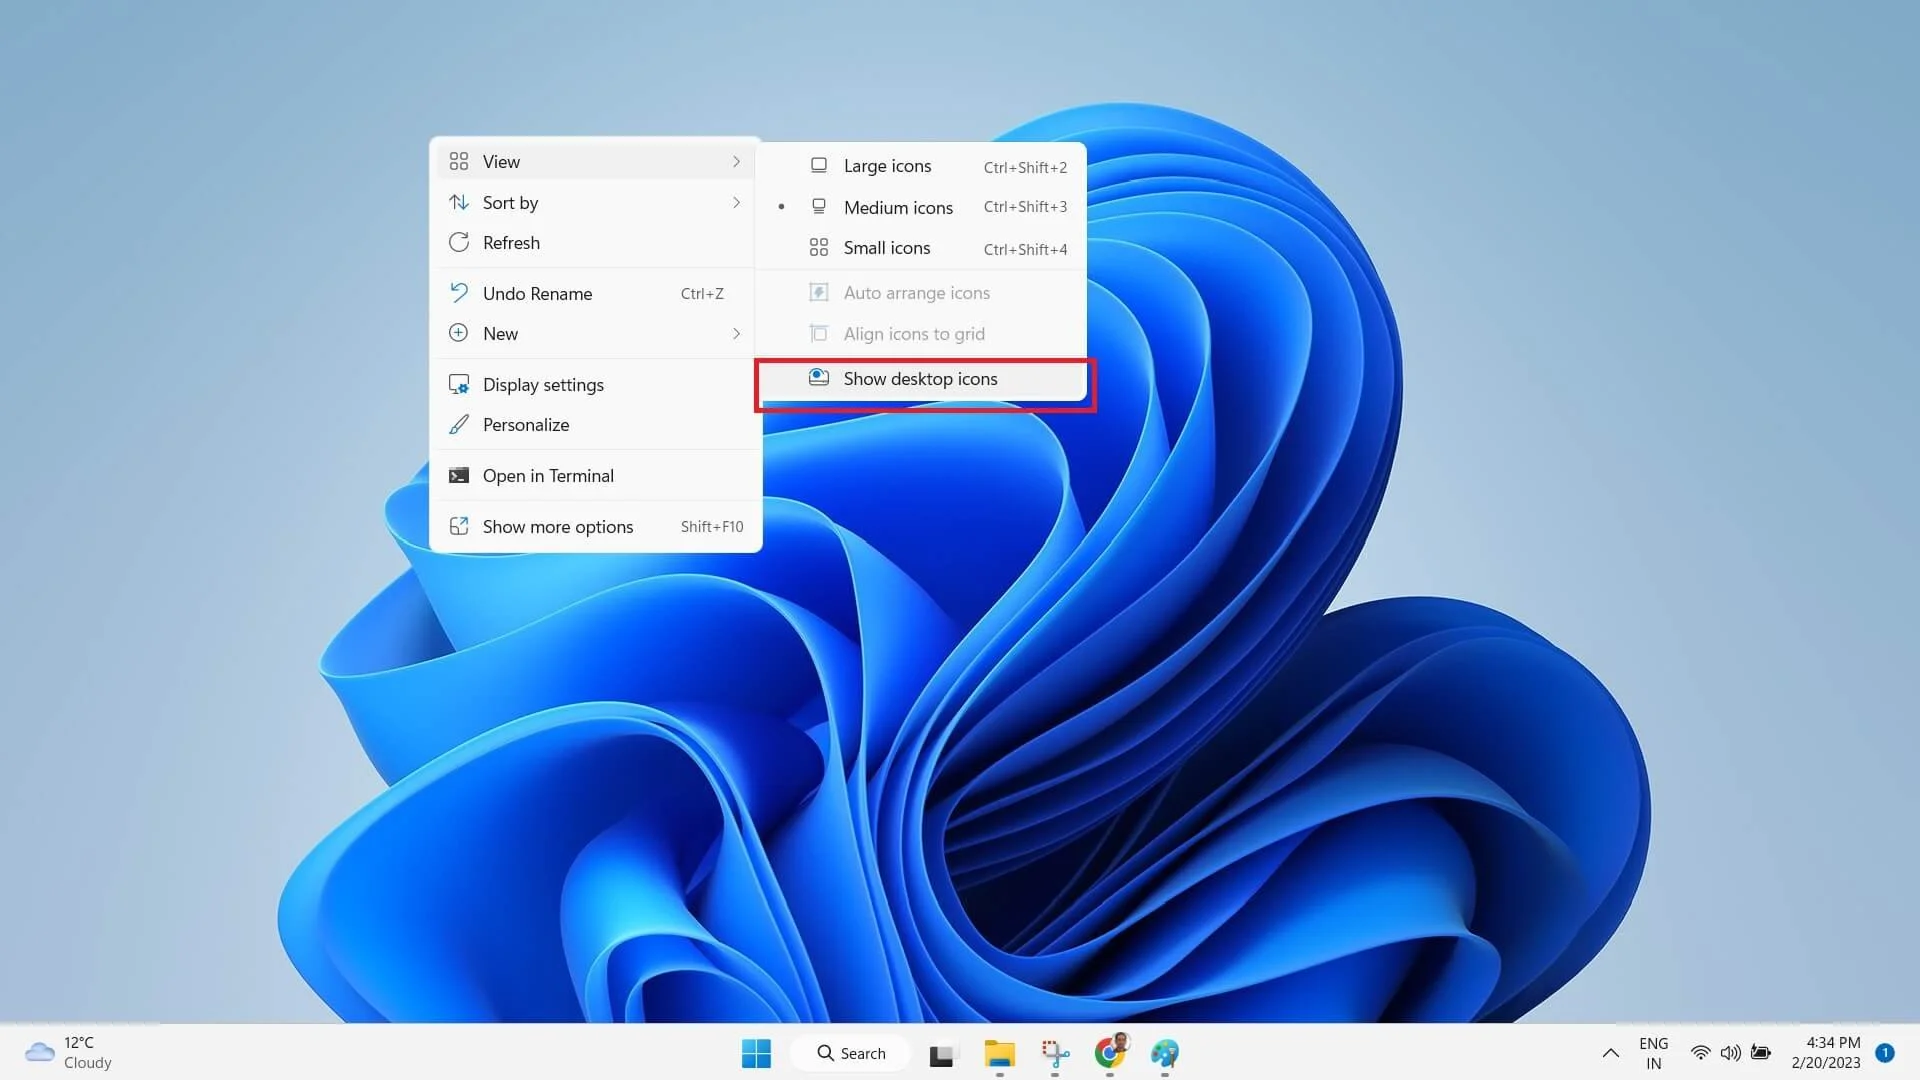The image size is (1920, 1080).
Task: Select Large icons option
Action: point(886,165)
